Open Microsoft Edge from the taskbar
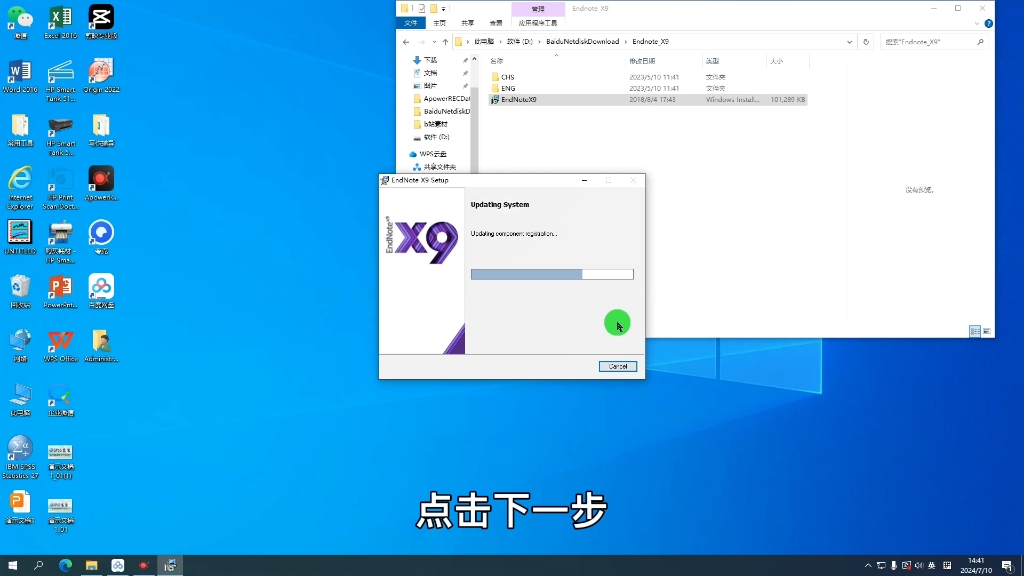Screen dimensions: 1024x576 pyautogui.click(x=65, y=566)
